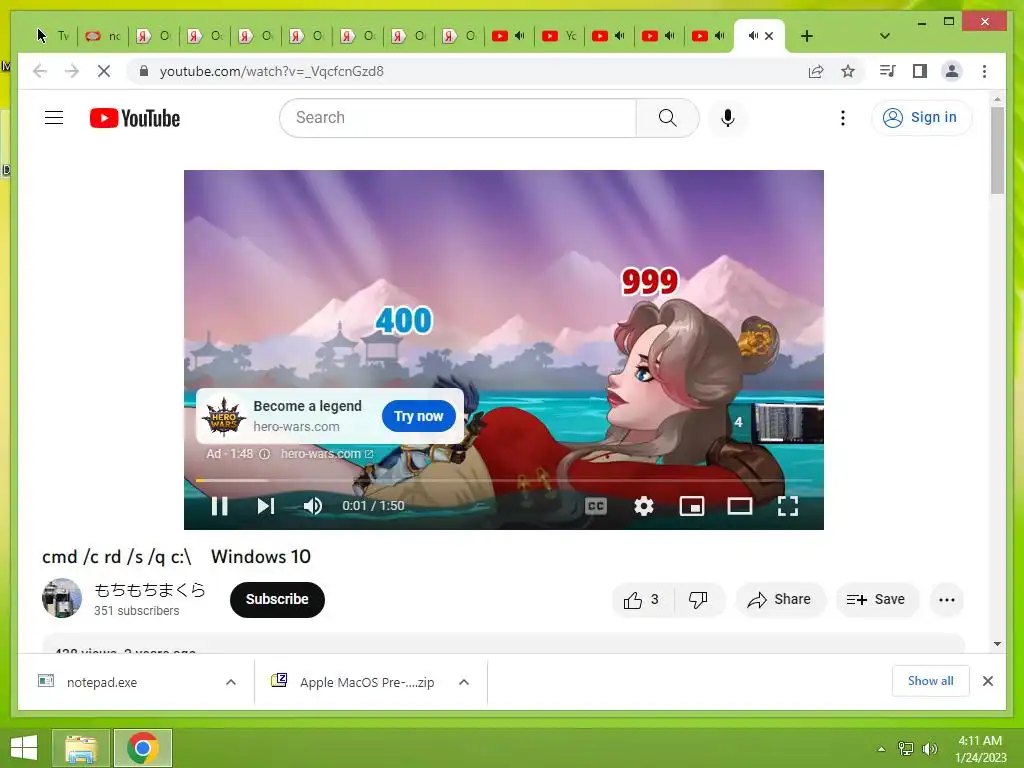Click Try now on the Hero Wars ad
Screen dimensions: 1024x768
418,416
